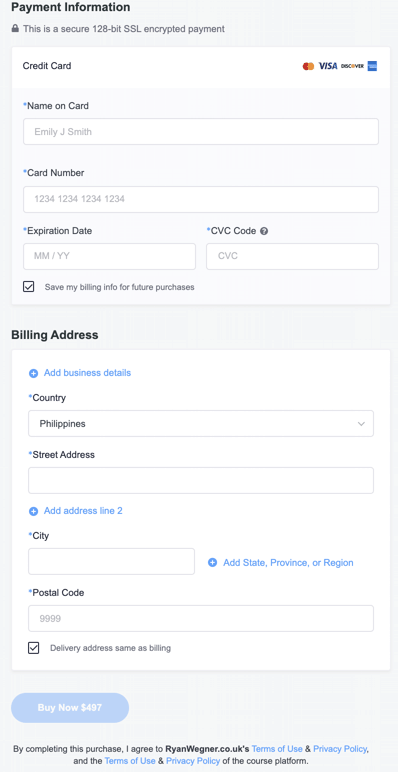
Task: Click the Name on Card input field
Action: pyautogui.click(x=201, y=131)
